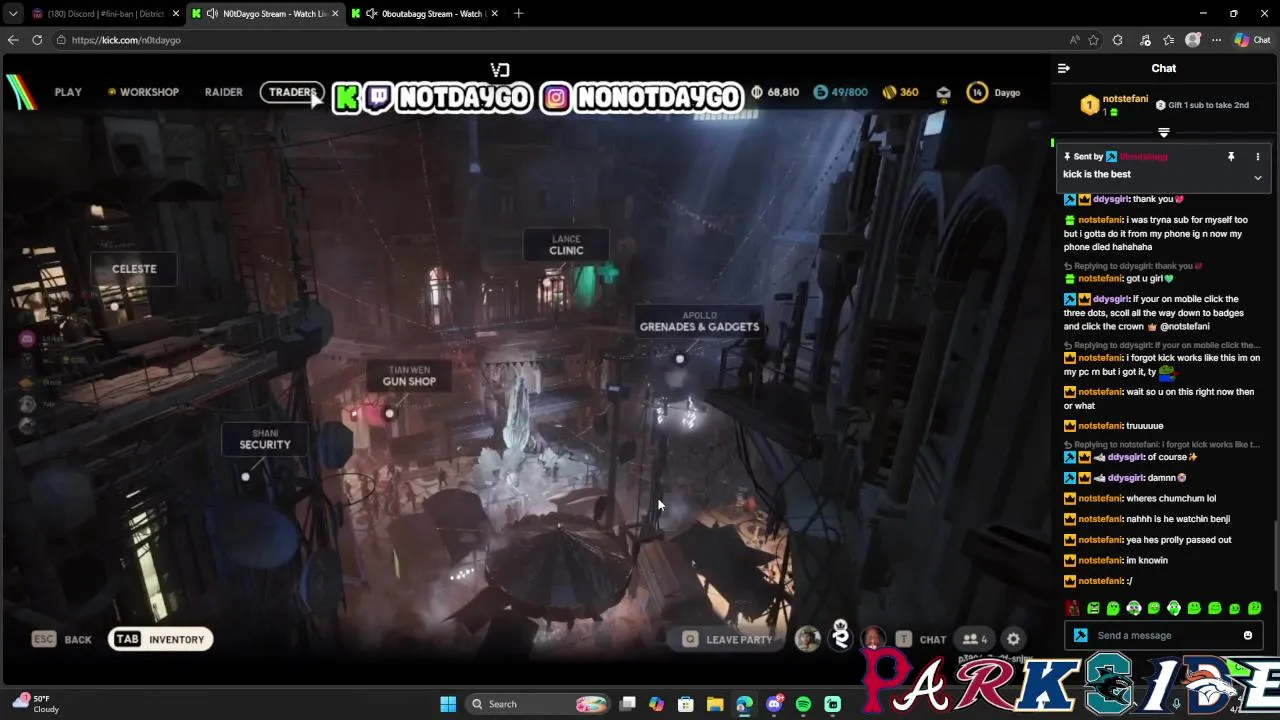This screenshot has width=1280, height=720.
Task: Open the Windows Start menu
Action: pos(448,704)
